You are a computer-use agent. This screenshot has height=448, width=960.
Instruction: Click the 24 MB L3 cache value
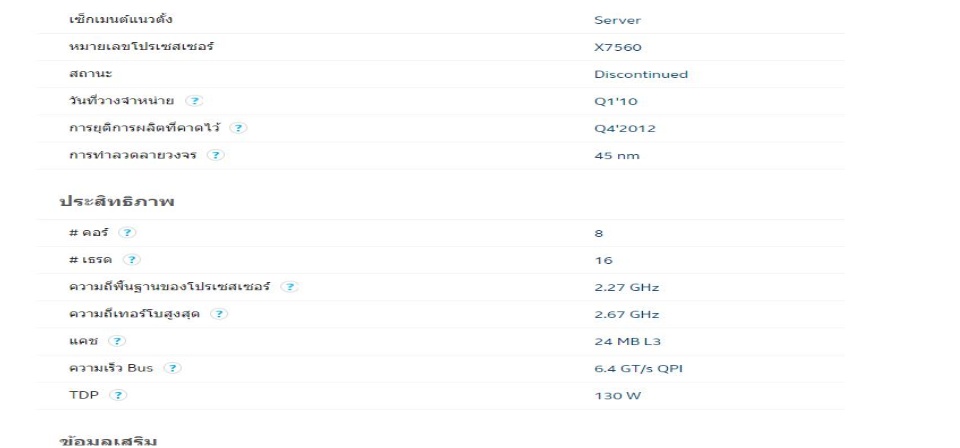628,342
